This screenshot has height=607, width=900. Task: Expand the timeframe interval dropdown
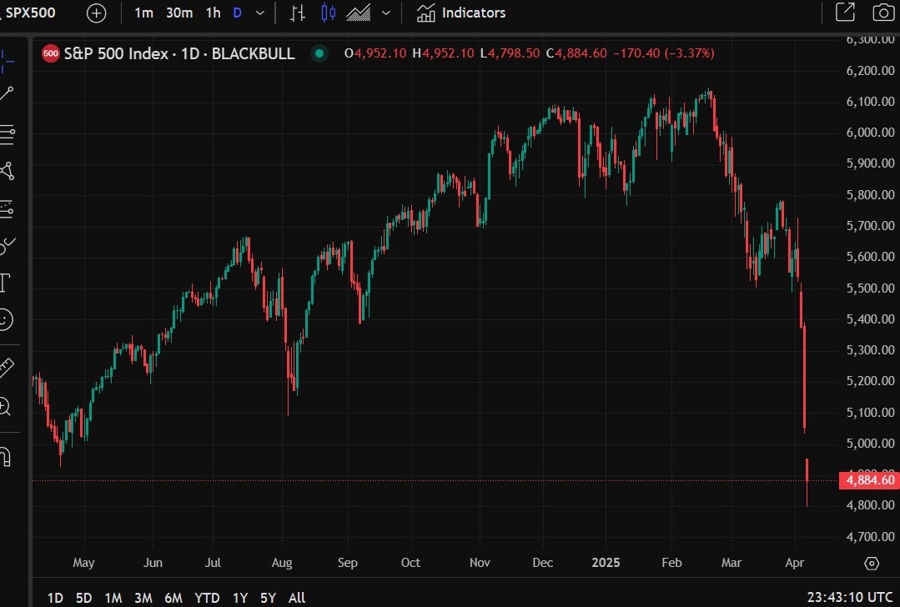click(x=260, y=13)
